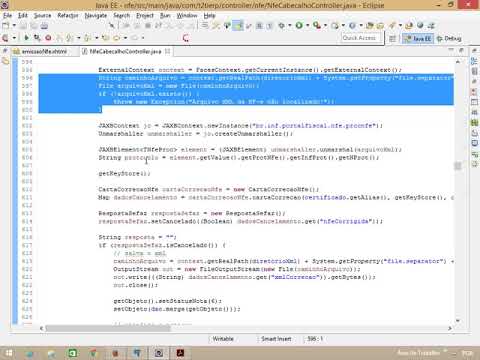Click the line containing getKeyStore();

(124, 174)
